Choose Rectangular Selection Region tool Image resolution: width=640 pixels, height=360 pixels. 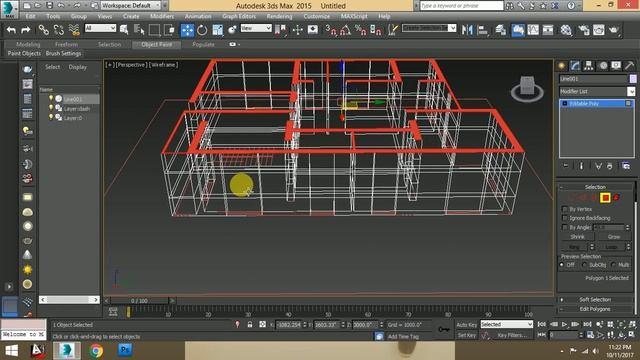tap(154, 30)
